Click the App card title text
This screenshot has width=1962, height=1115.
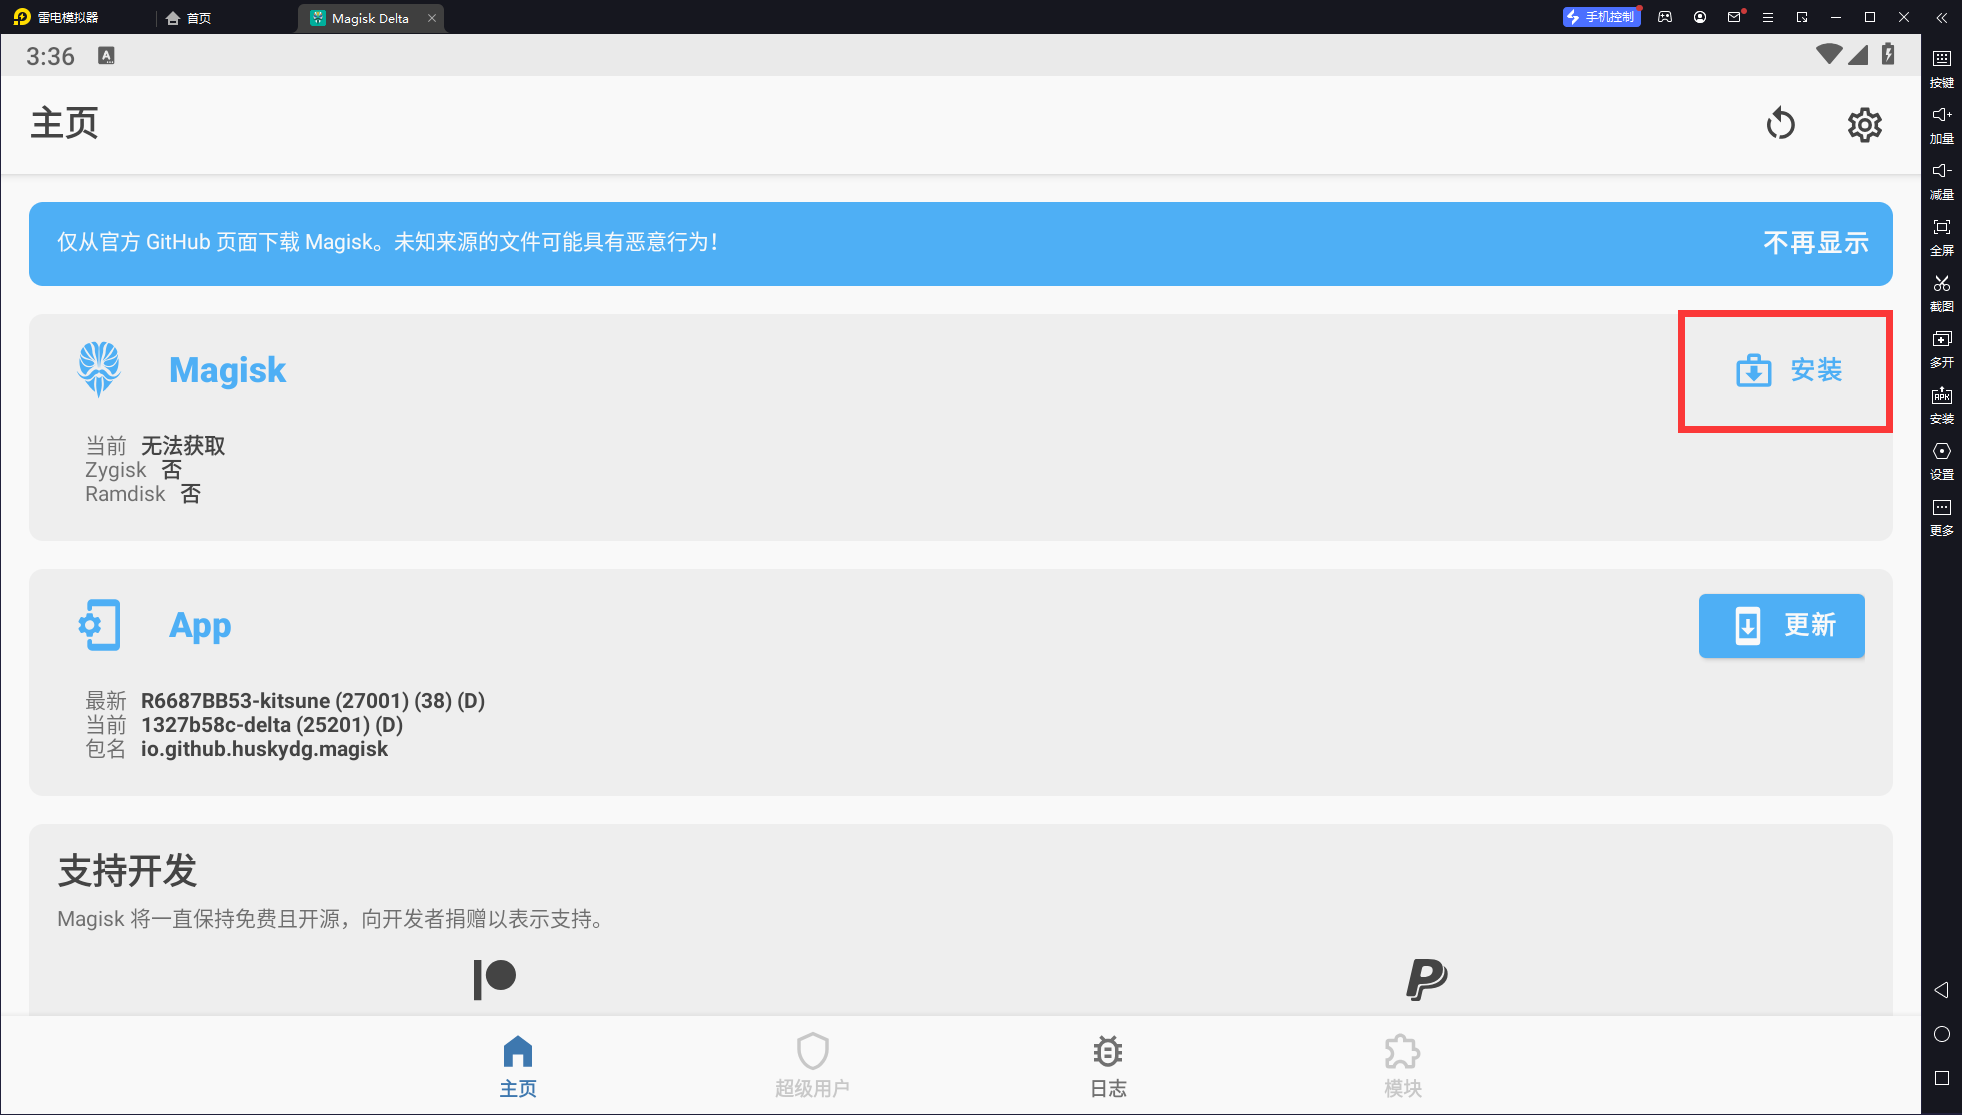point(200,626)
